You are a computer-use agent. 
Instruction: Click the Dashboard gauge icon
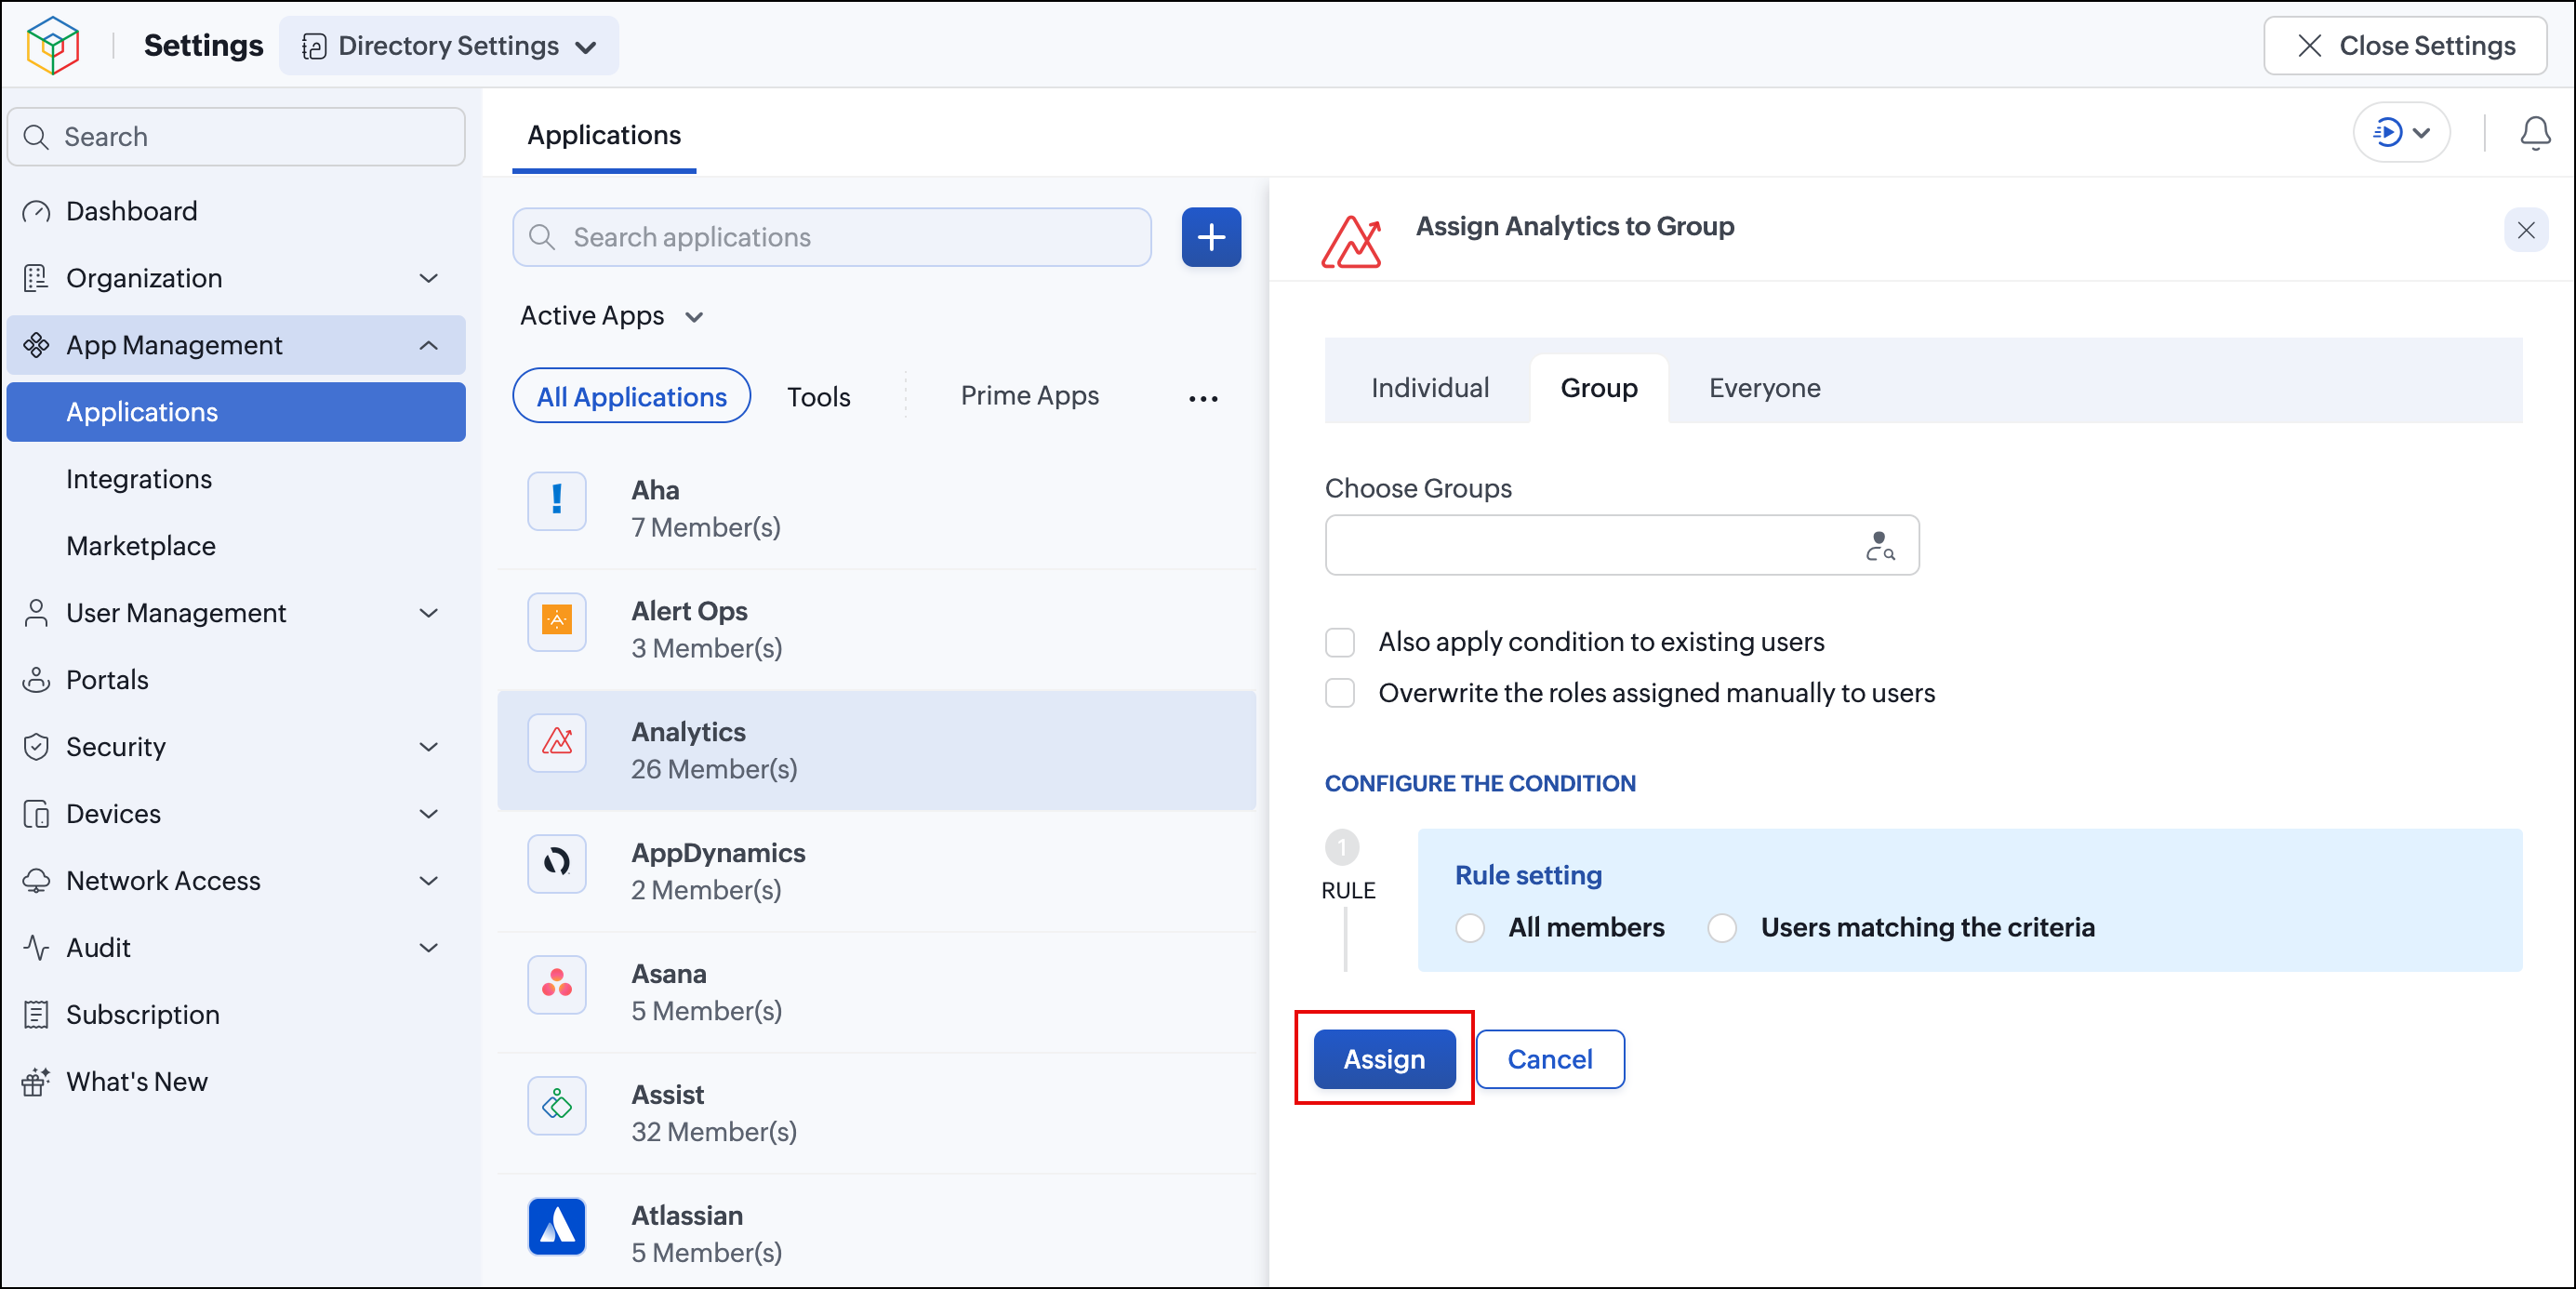(36, 211)
